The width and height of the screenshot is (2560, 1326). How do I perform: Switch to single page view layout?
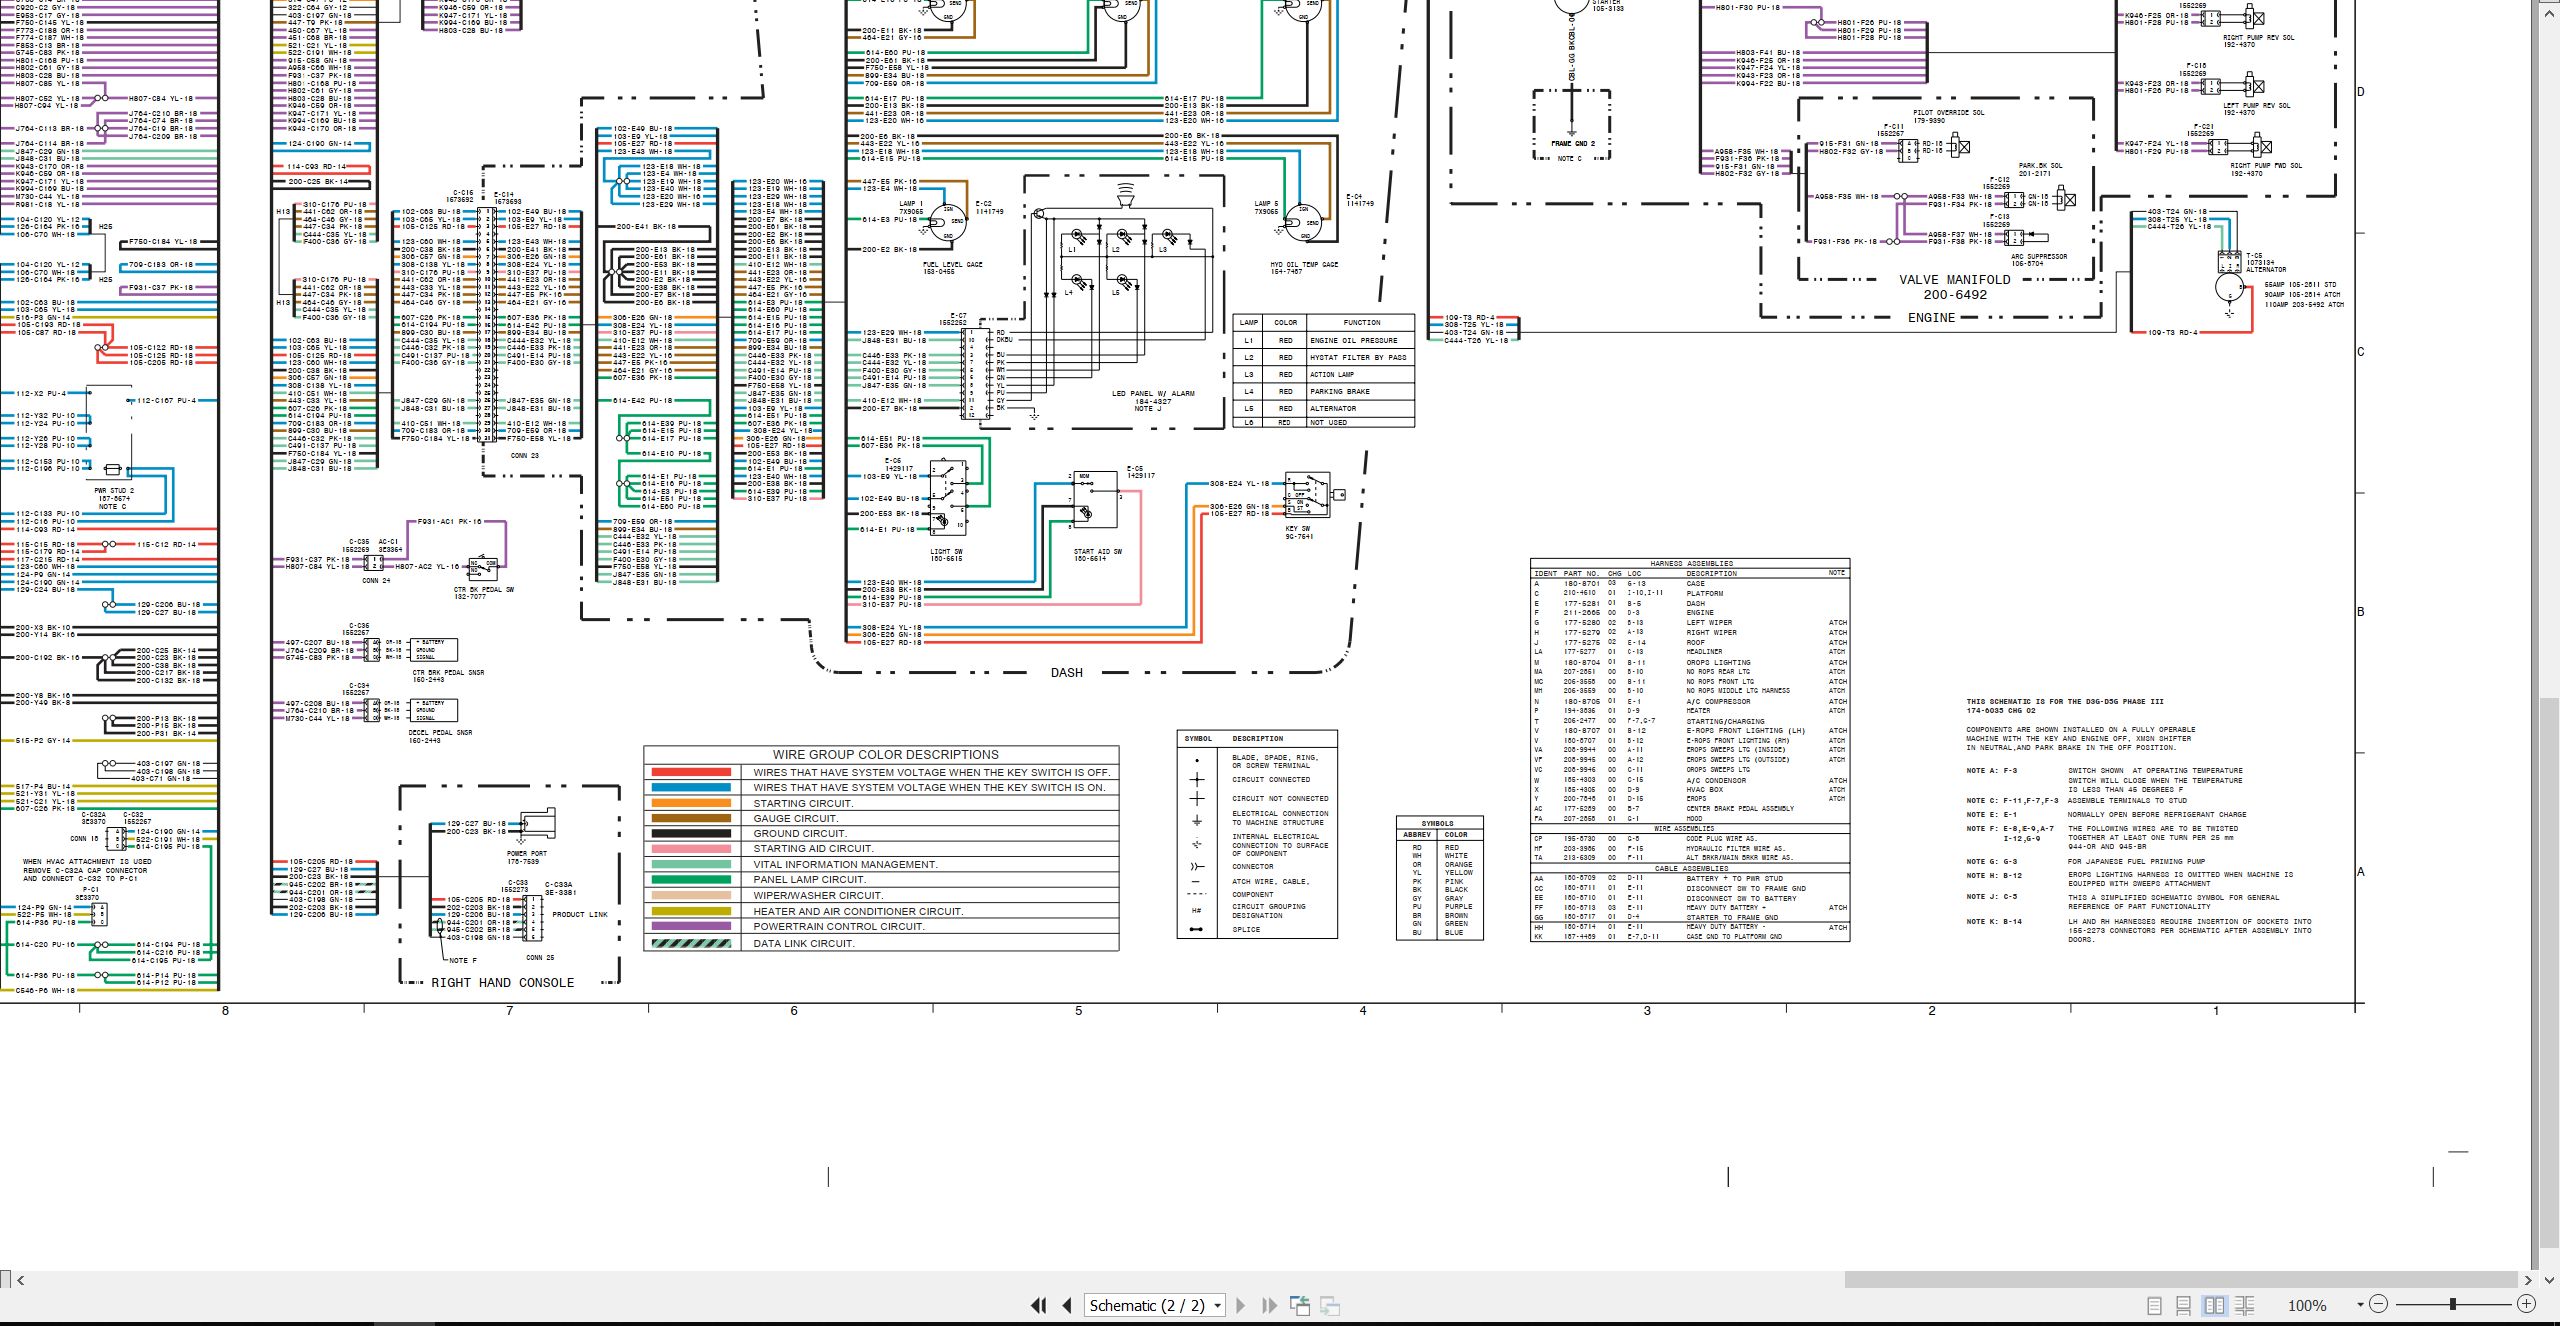(x=2155, y=1305)
